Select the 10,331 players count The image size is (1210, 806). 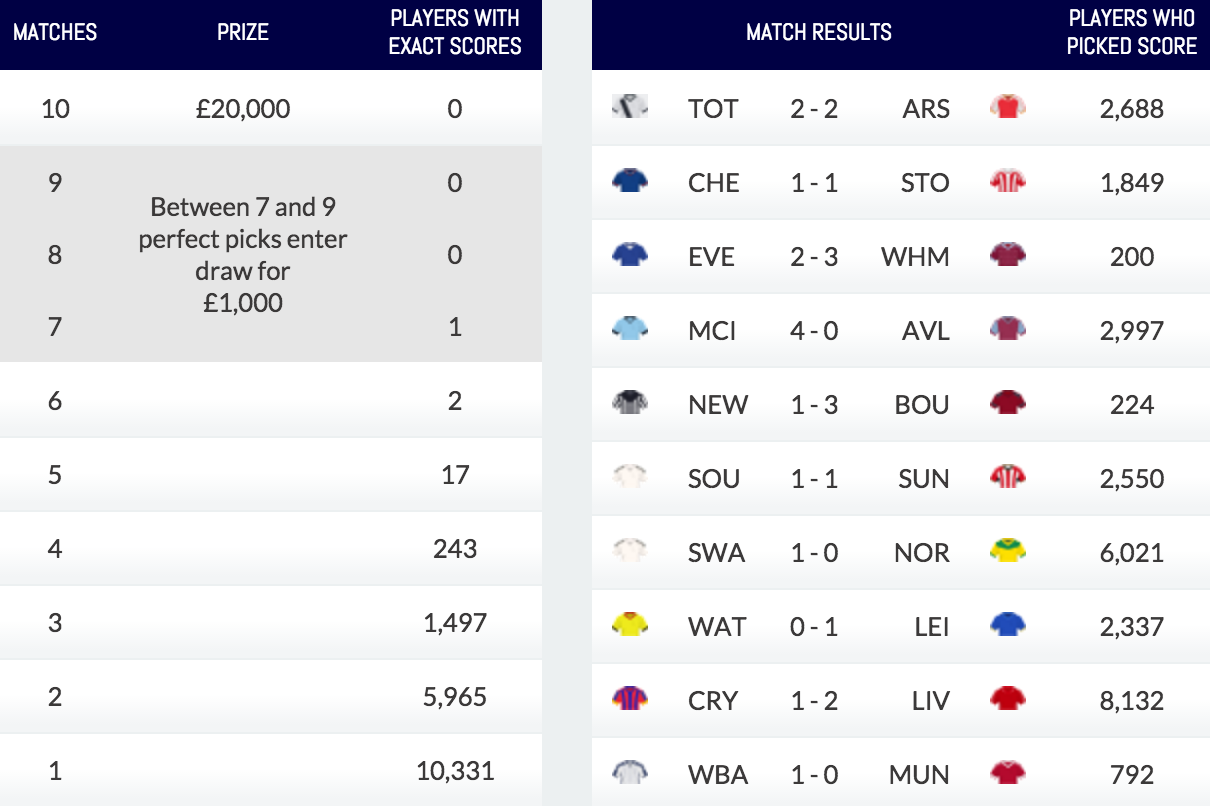click(455, 770)
